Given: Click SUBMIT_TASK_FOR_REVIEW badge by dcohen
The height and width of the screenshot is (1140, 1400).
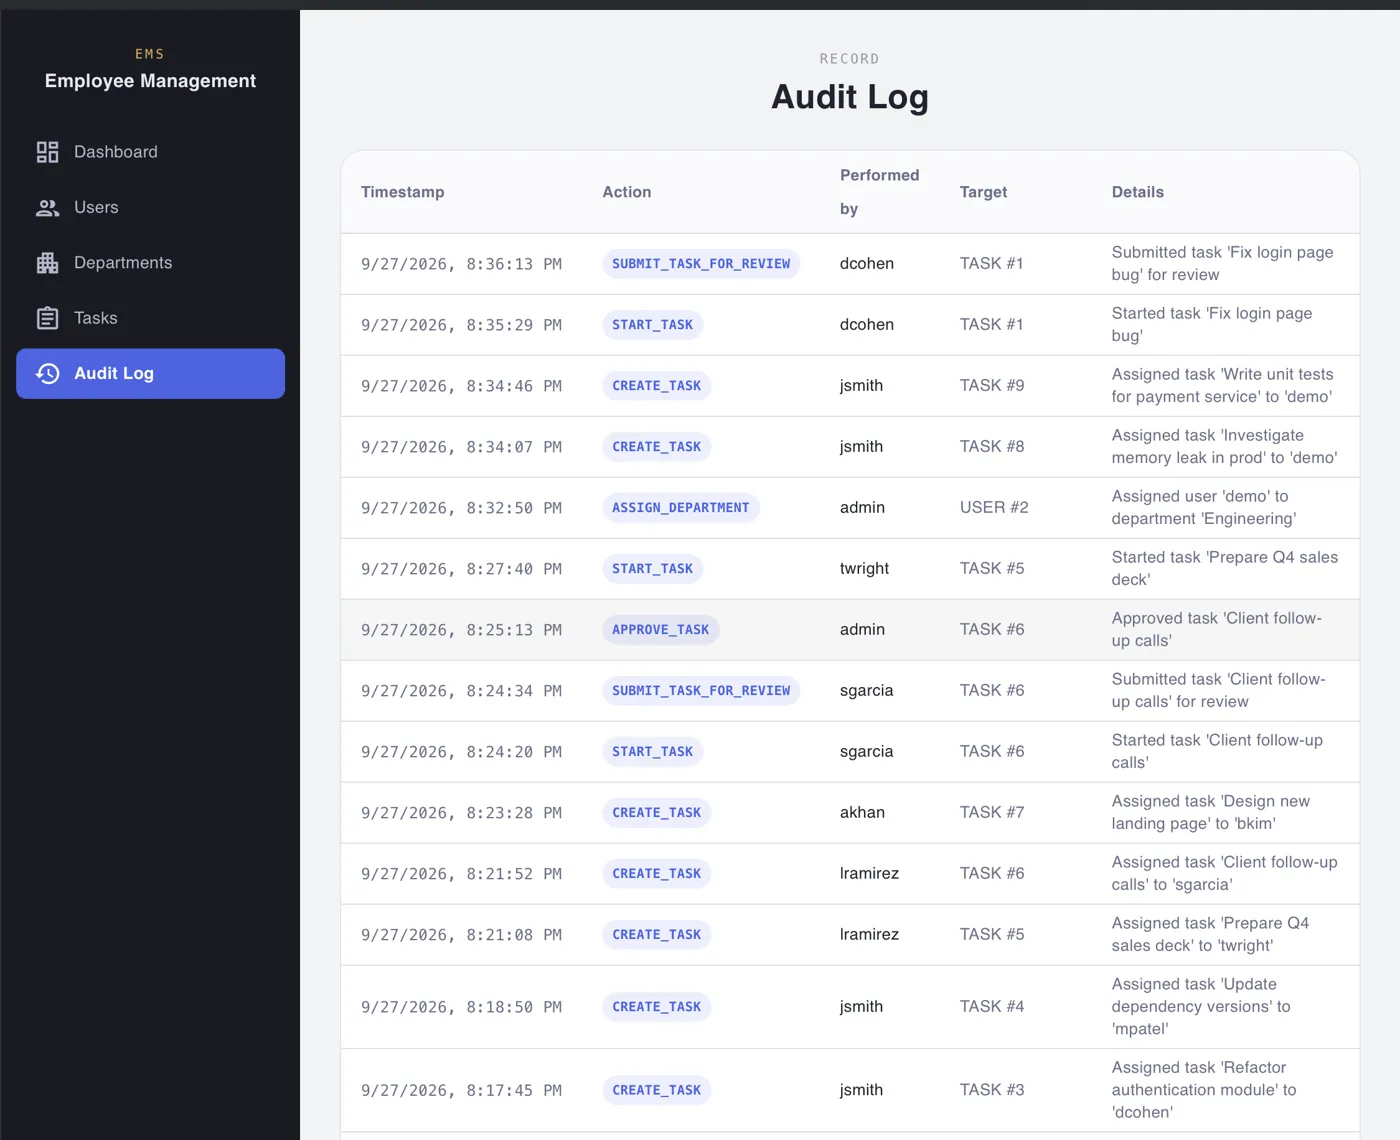Looking at the screenshot, I should coord(701,264).
